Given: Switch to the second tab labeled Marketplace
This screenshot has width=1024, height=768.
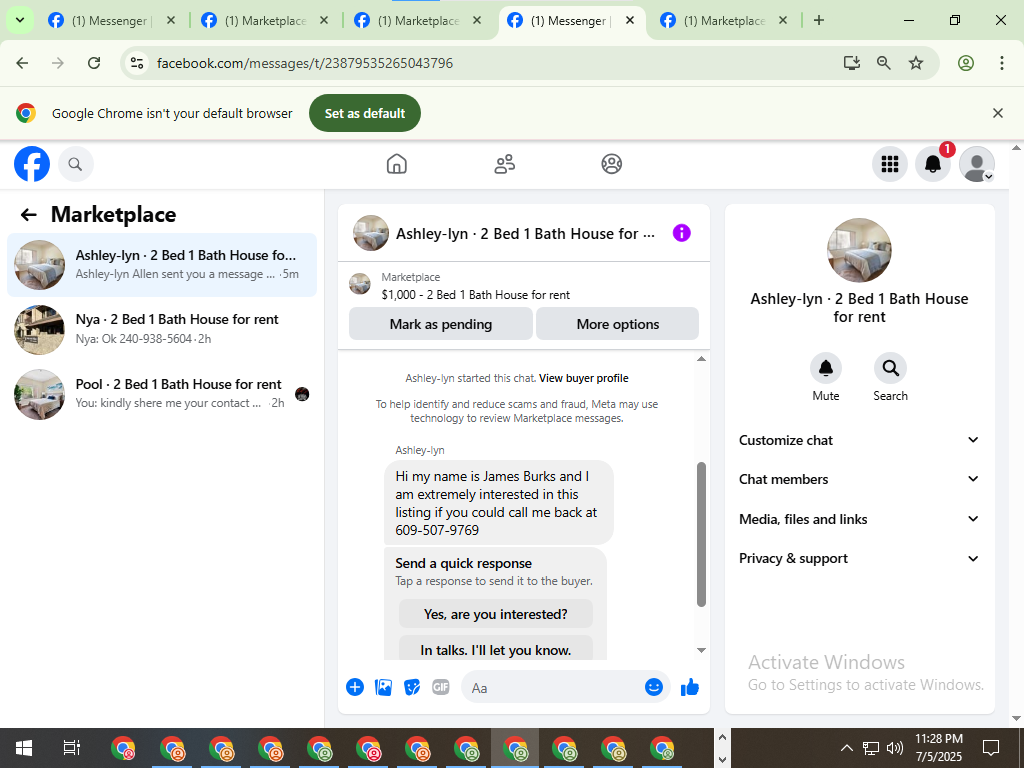Looking at the screenshot, I should pos(265,21).
